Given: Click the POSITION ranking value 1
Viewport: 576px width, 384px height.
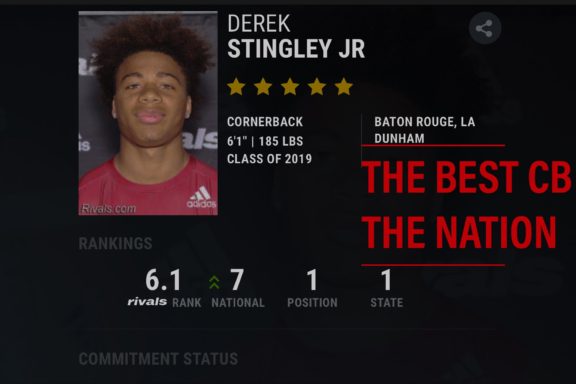Looking at the screenshot, I should click(x=312, y=280).
